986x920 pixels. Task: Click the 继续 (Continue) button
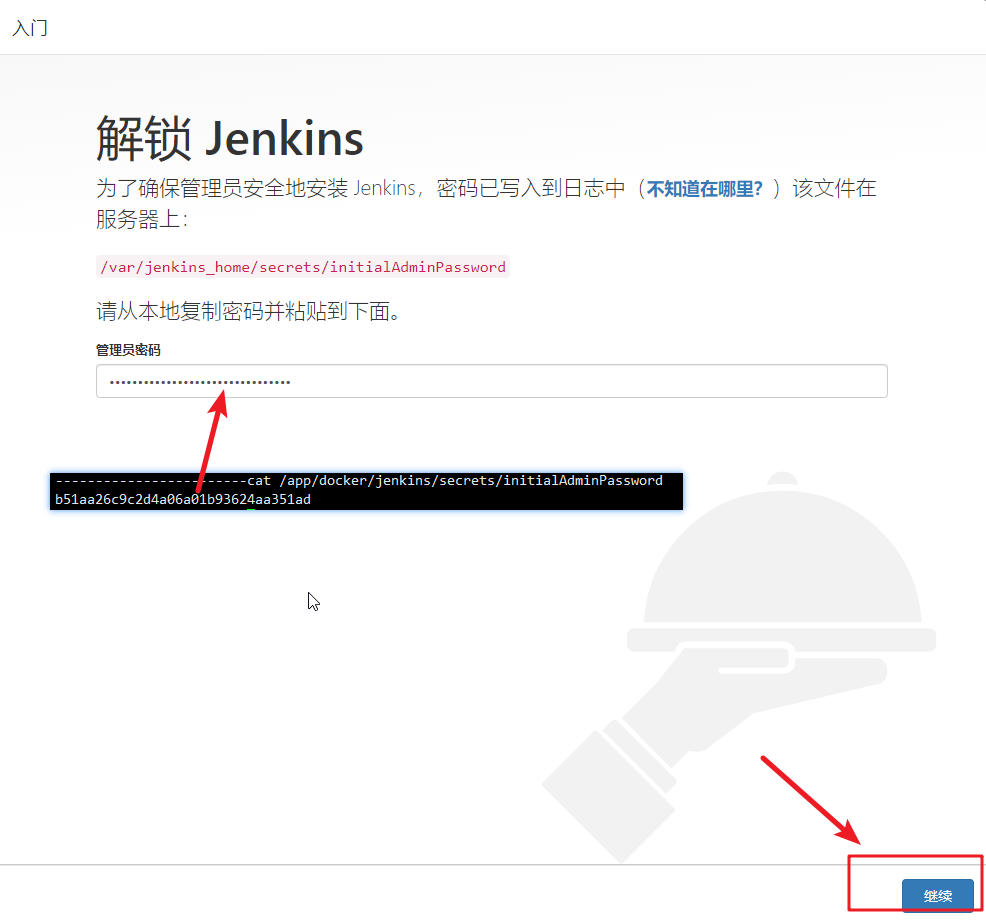click(x=938, y=895)
